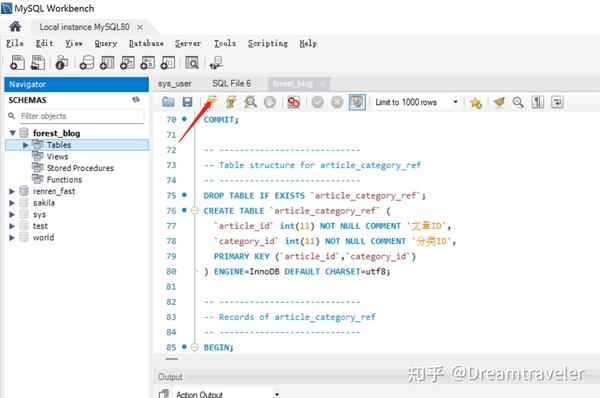Execute statement under cursor icon
Screen dimensions: 600x398
(x=231, y=102)
